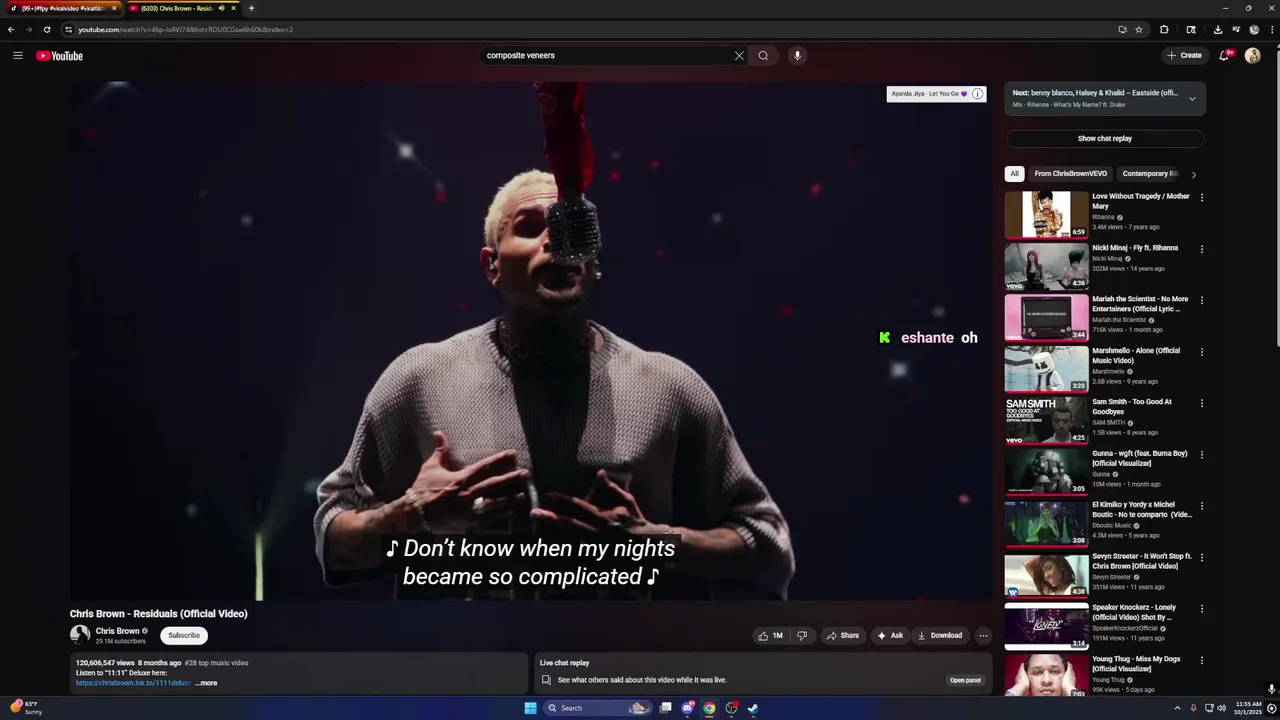The image size is (1280, 720).
Task: Share the video
Action: pos(842,635)
